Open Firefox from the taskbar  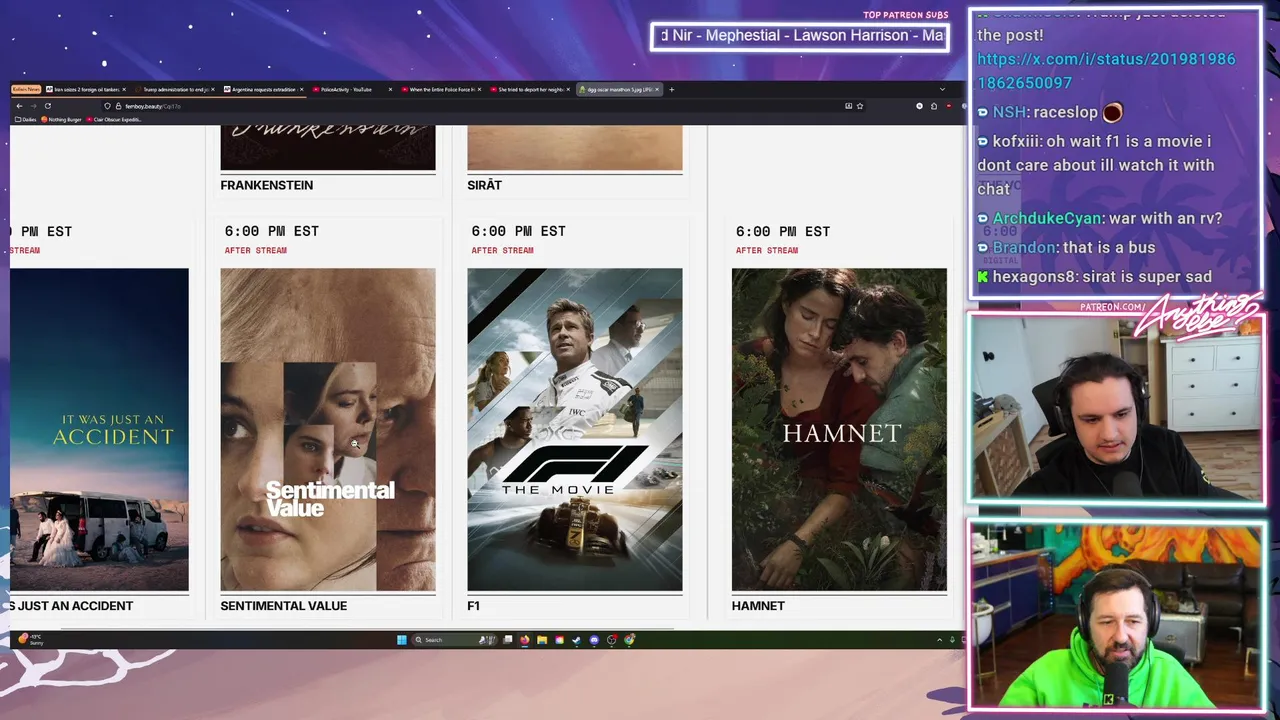[525, 640]
